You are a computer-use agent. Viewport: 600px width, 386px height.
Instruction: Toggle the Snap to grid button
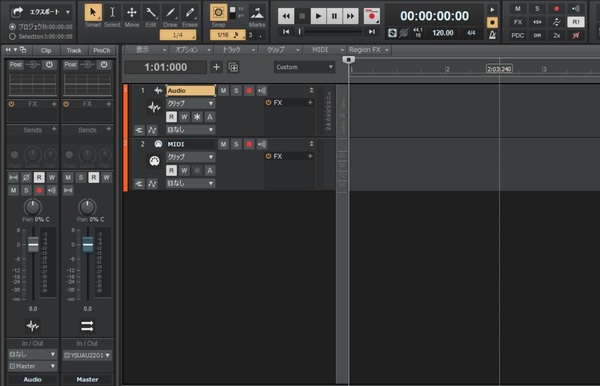click(x=218, y=13)
